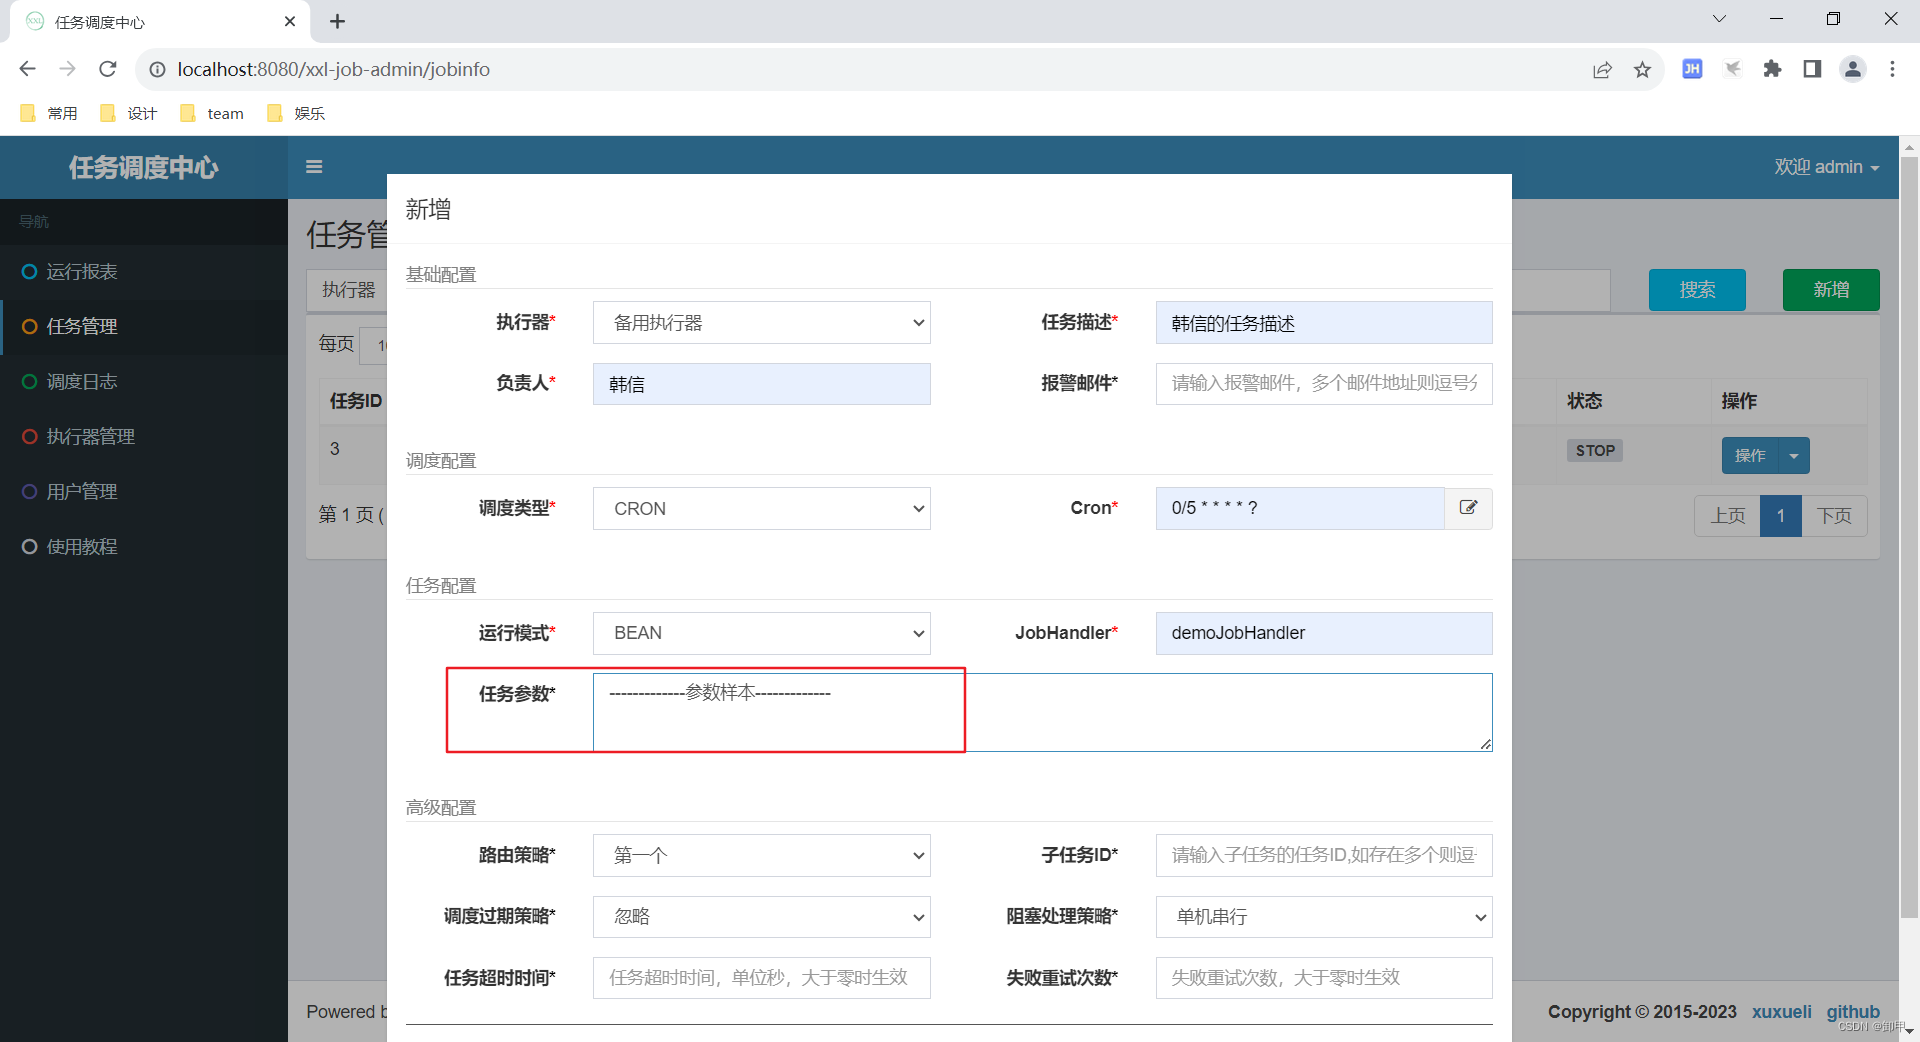Open the Chrome three-dot menu

click(1892, 69)
